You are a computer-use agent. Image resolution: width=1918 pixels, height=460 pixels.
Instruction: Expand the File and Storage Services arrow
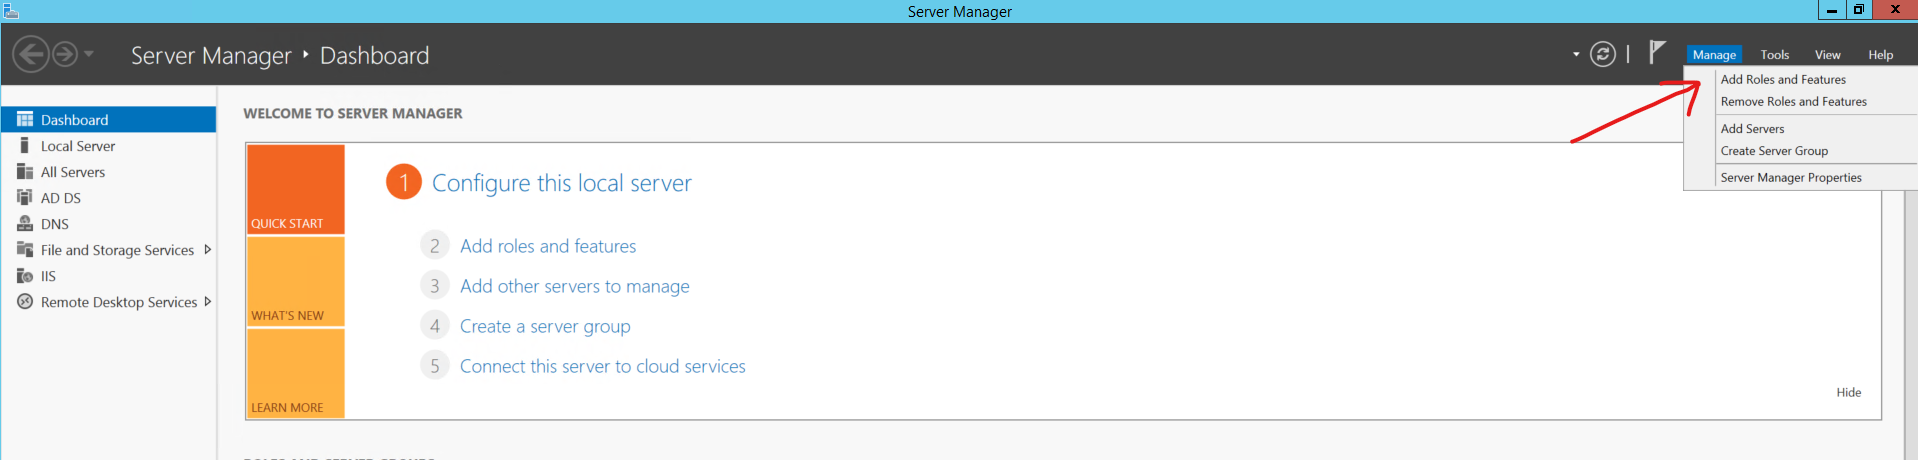coord(207,250)
